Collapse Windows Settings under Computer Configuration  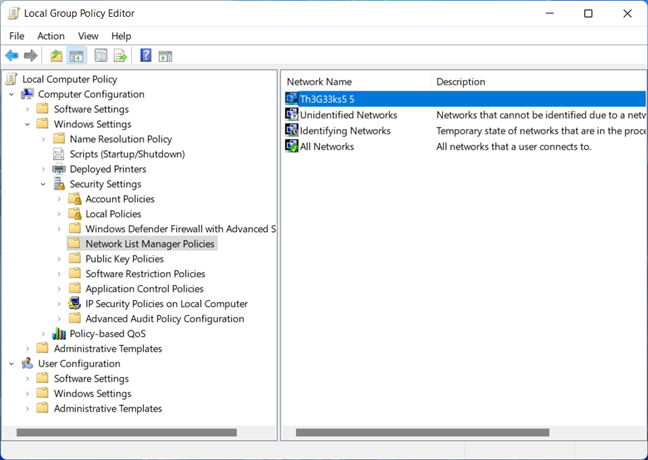pos(27,124)
